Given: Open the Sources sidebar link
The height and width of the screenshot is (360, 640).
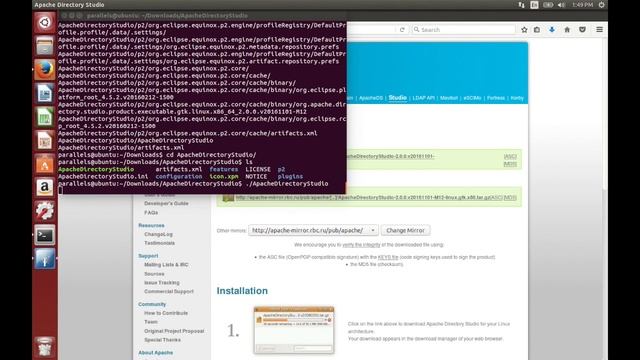Looking at the screenshot, I should point(154,274).
